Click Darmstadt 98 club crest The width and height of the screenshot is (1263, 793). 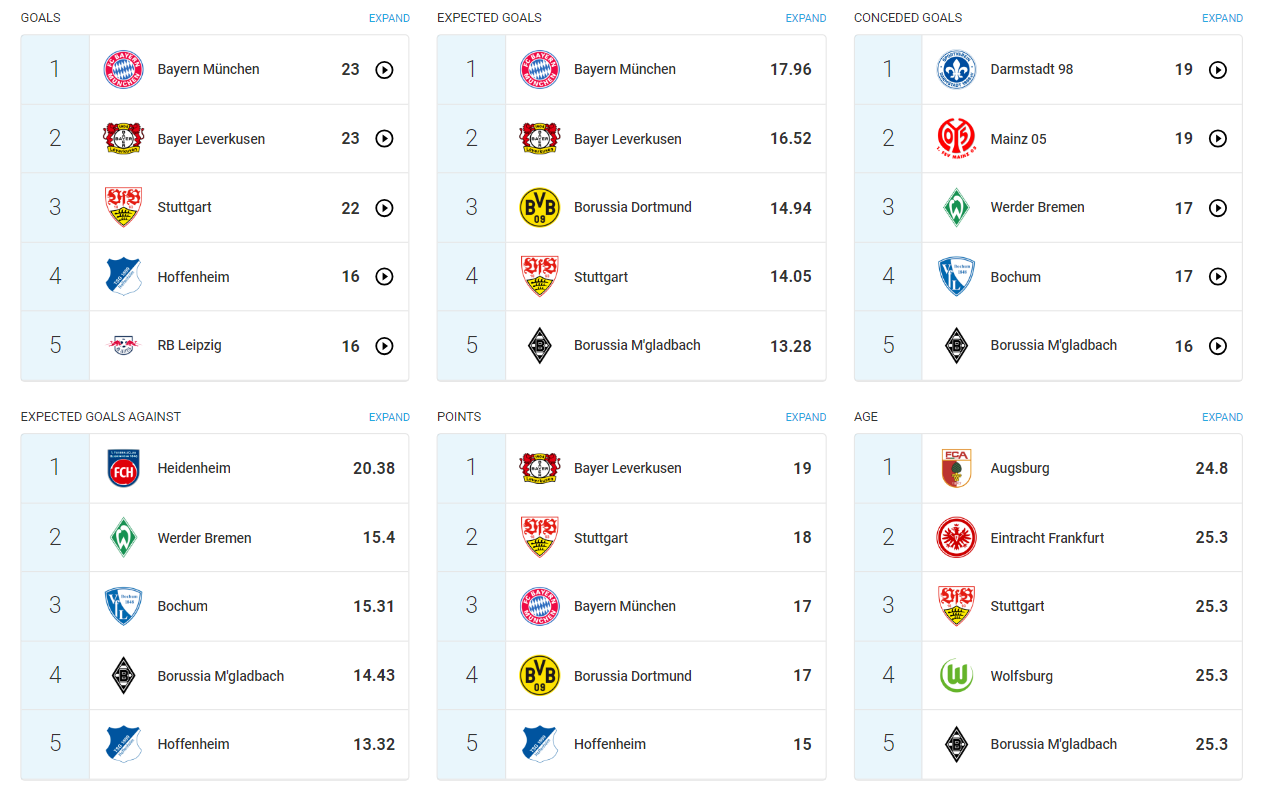(x=957, y=70)
